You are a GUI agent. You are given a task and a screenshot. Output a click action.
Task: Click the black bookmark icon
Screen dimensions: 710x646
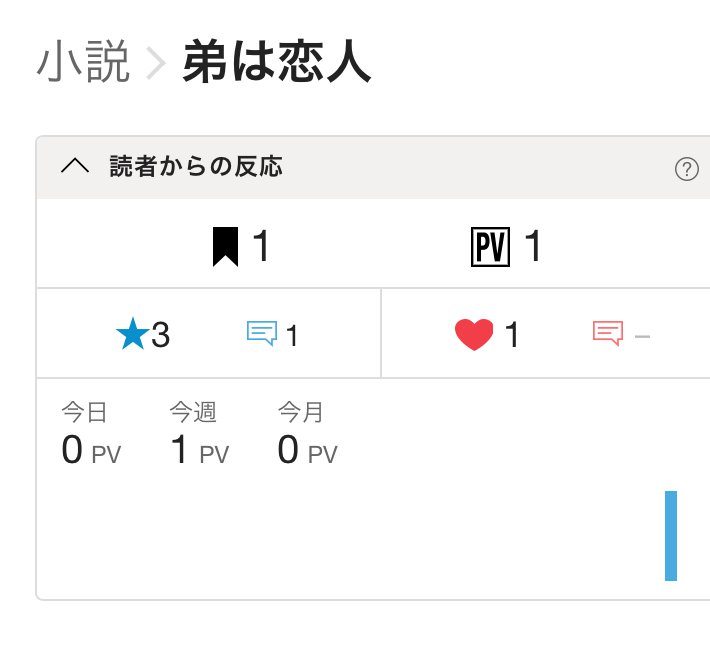coord(225,246)
